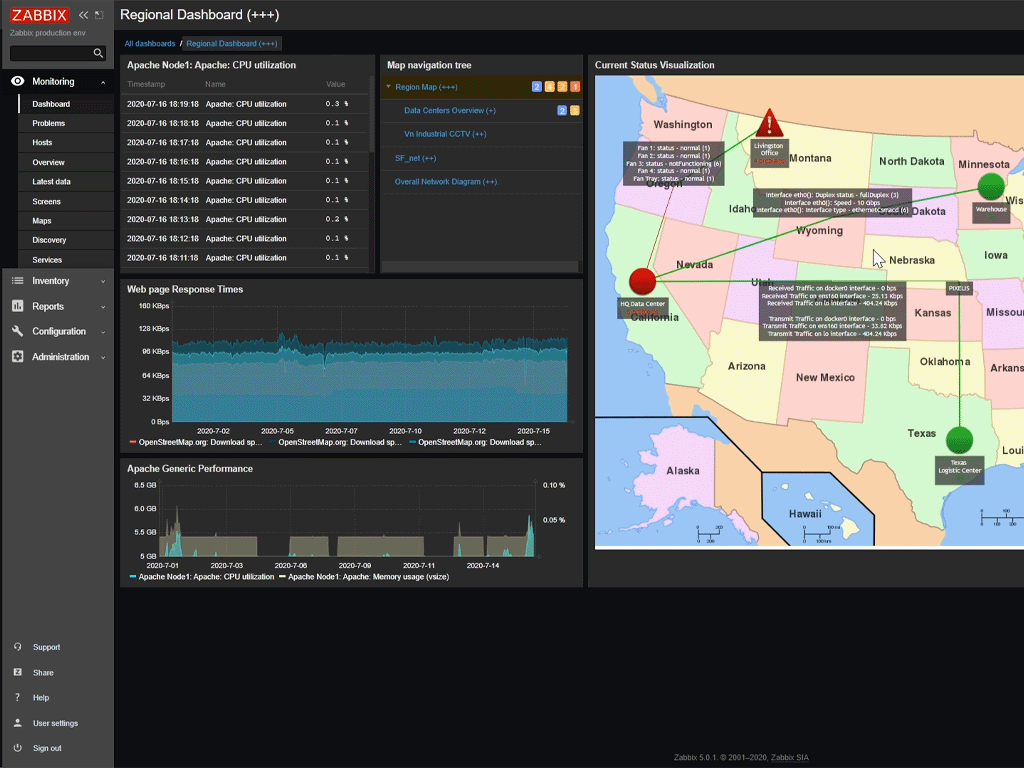
Task: Click the Administration gear icon
Action: pos(18,357)
